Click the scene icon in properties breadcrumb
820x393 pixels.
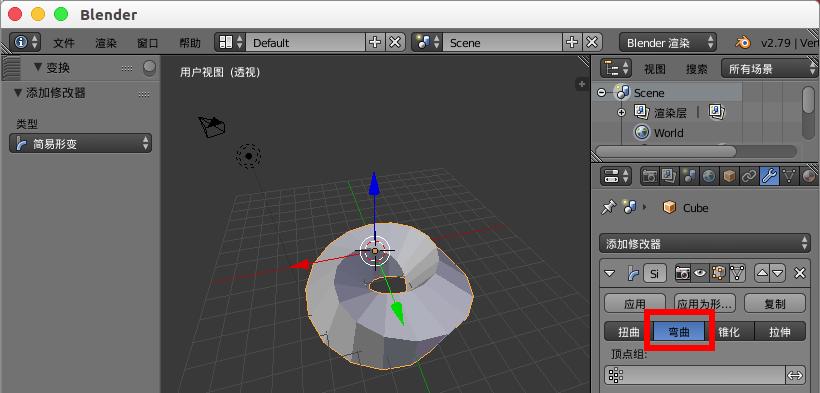click(630, 208)
